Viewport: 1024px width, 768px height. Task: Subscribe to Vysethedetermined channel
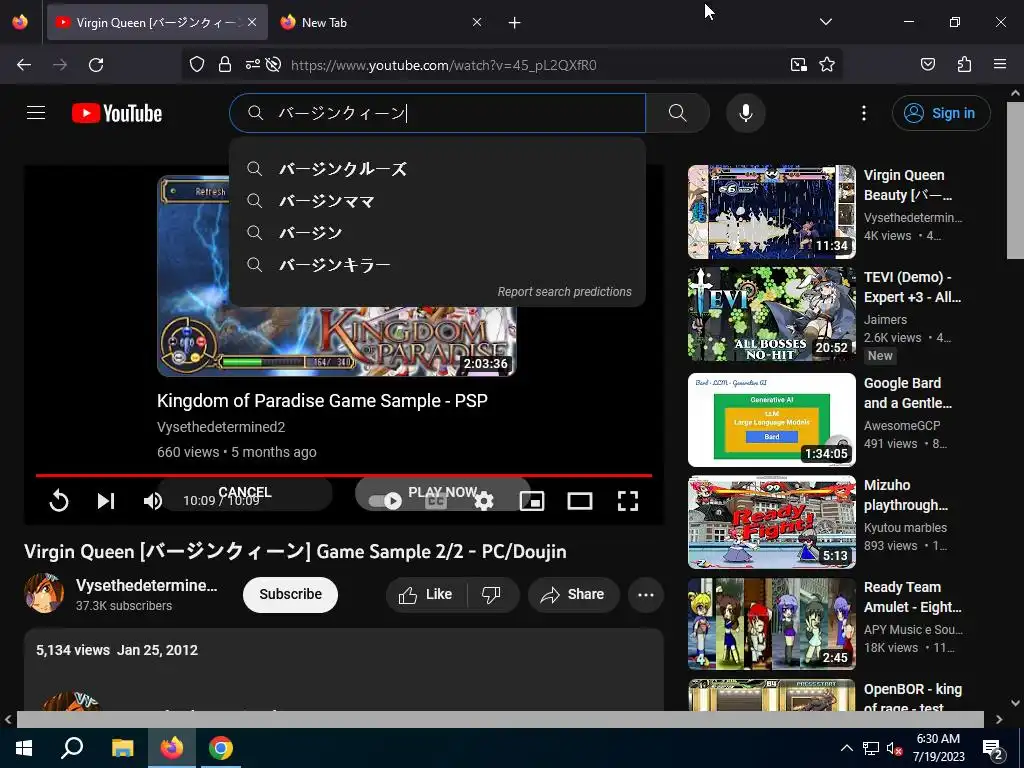pos(291,594)
